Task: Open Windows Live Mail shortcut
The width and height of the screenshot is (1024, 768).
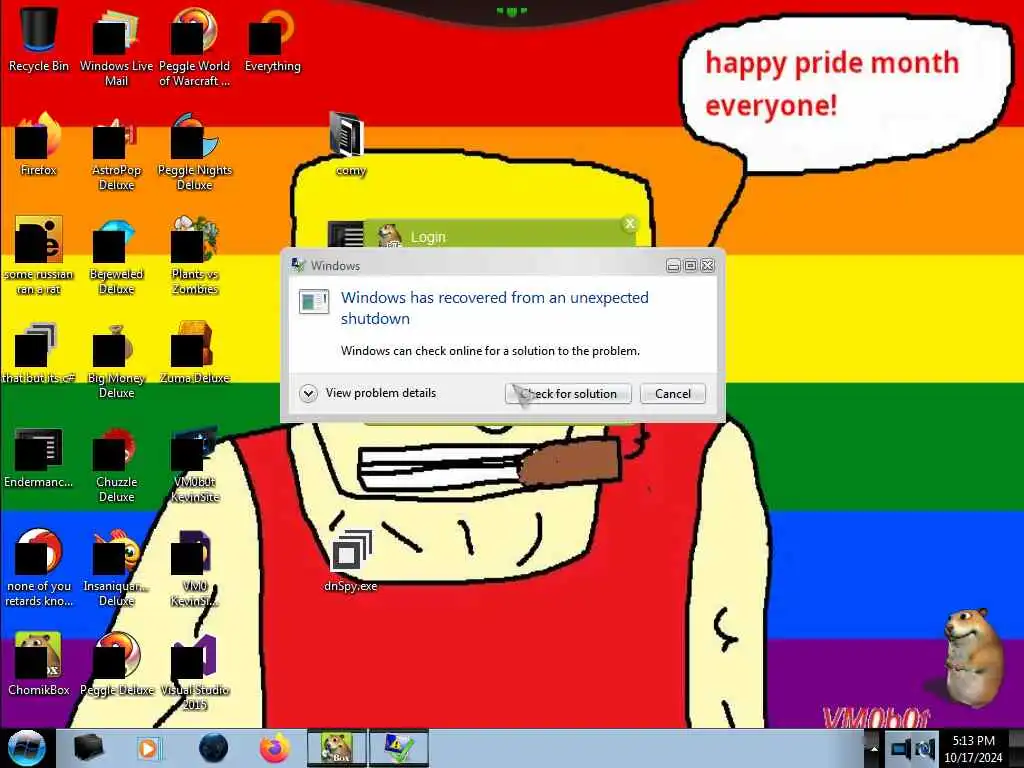Action: (x=116, y=46)
